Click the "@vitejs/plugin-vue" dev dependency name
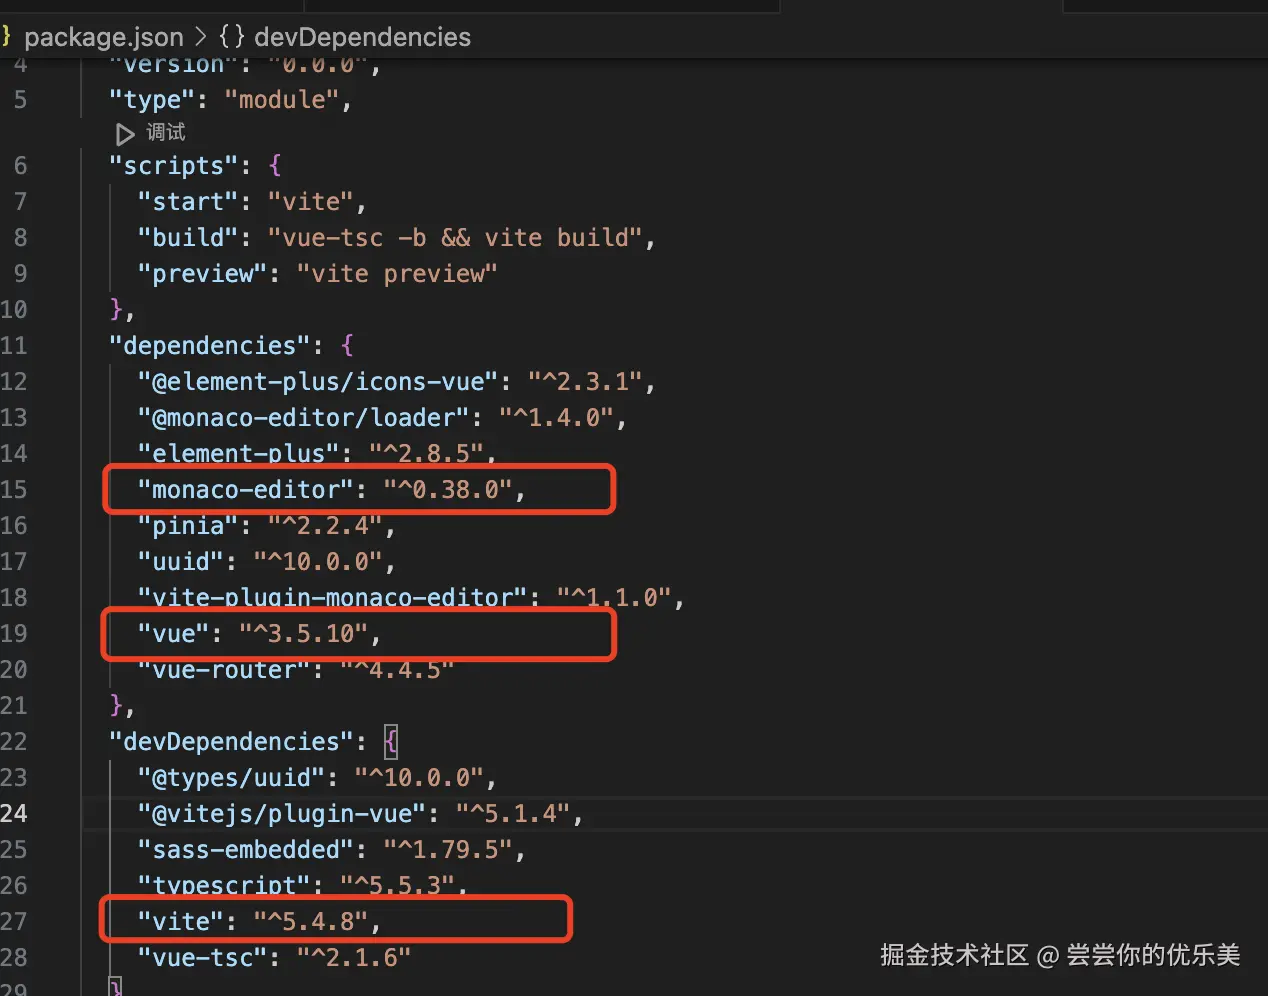The width and height of the screenshot is (1268, 996). pos(282,814)
